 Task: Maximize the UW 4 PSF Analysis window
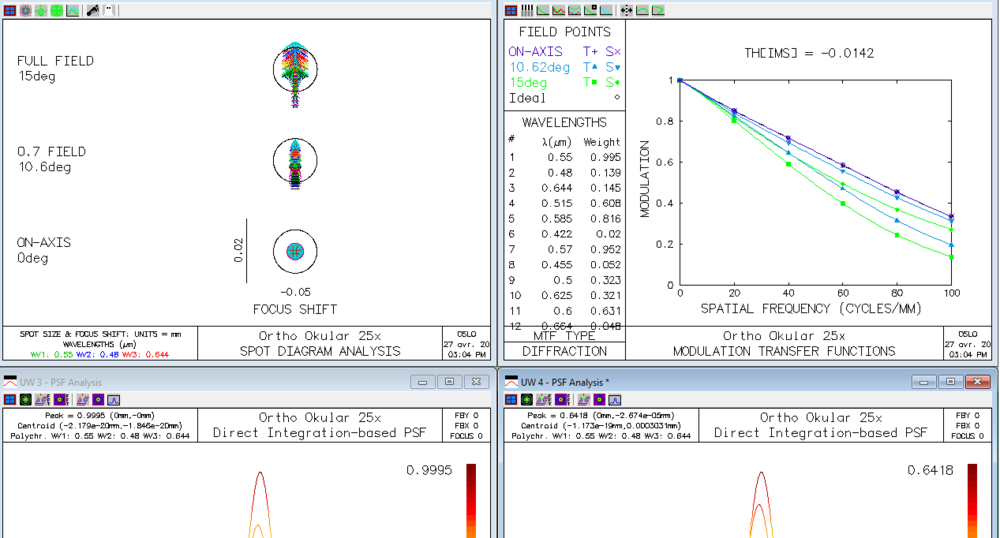(x=951, y=382)
